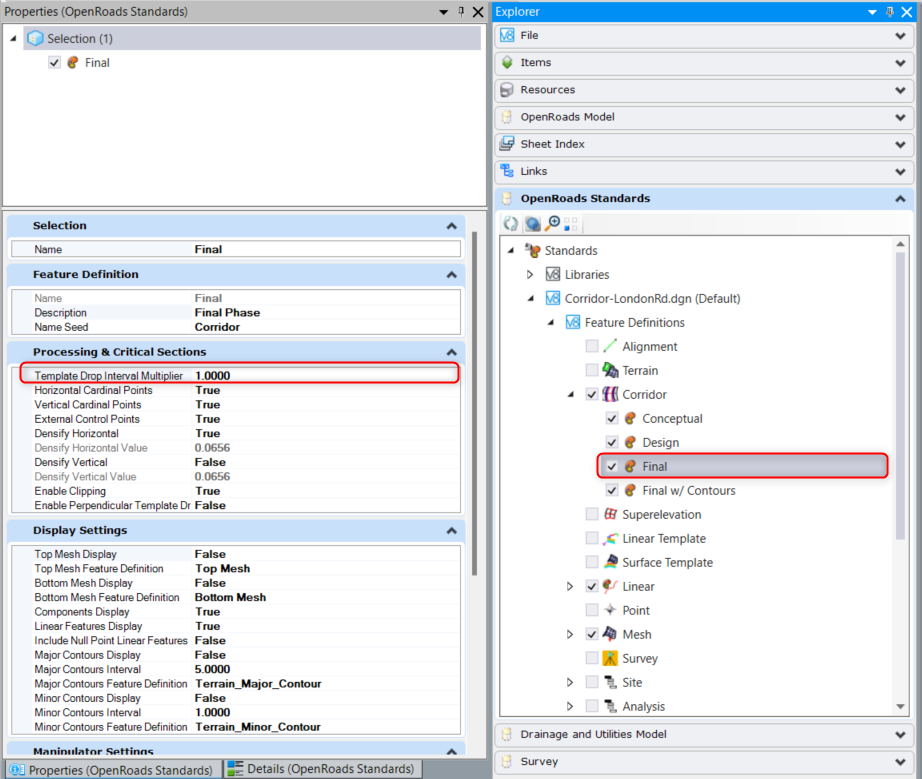Click the Terrain feature icon
922x779 pixels.
point(610,370)
